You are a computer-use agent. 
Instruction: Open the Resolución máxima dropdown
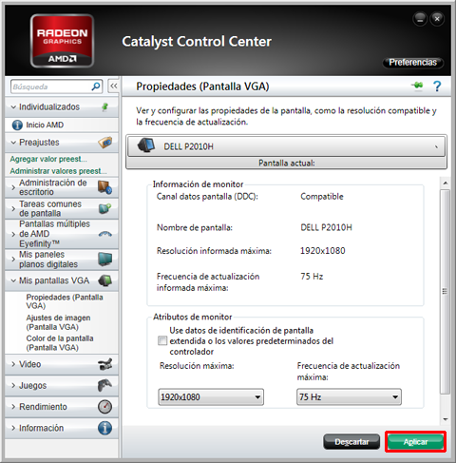[211, 397]
